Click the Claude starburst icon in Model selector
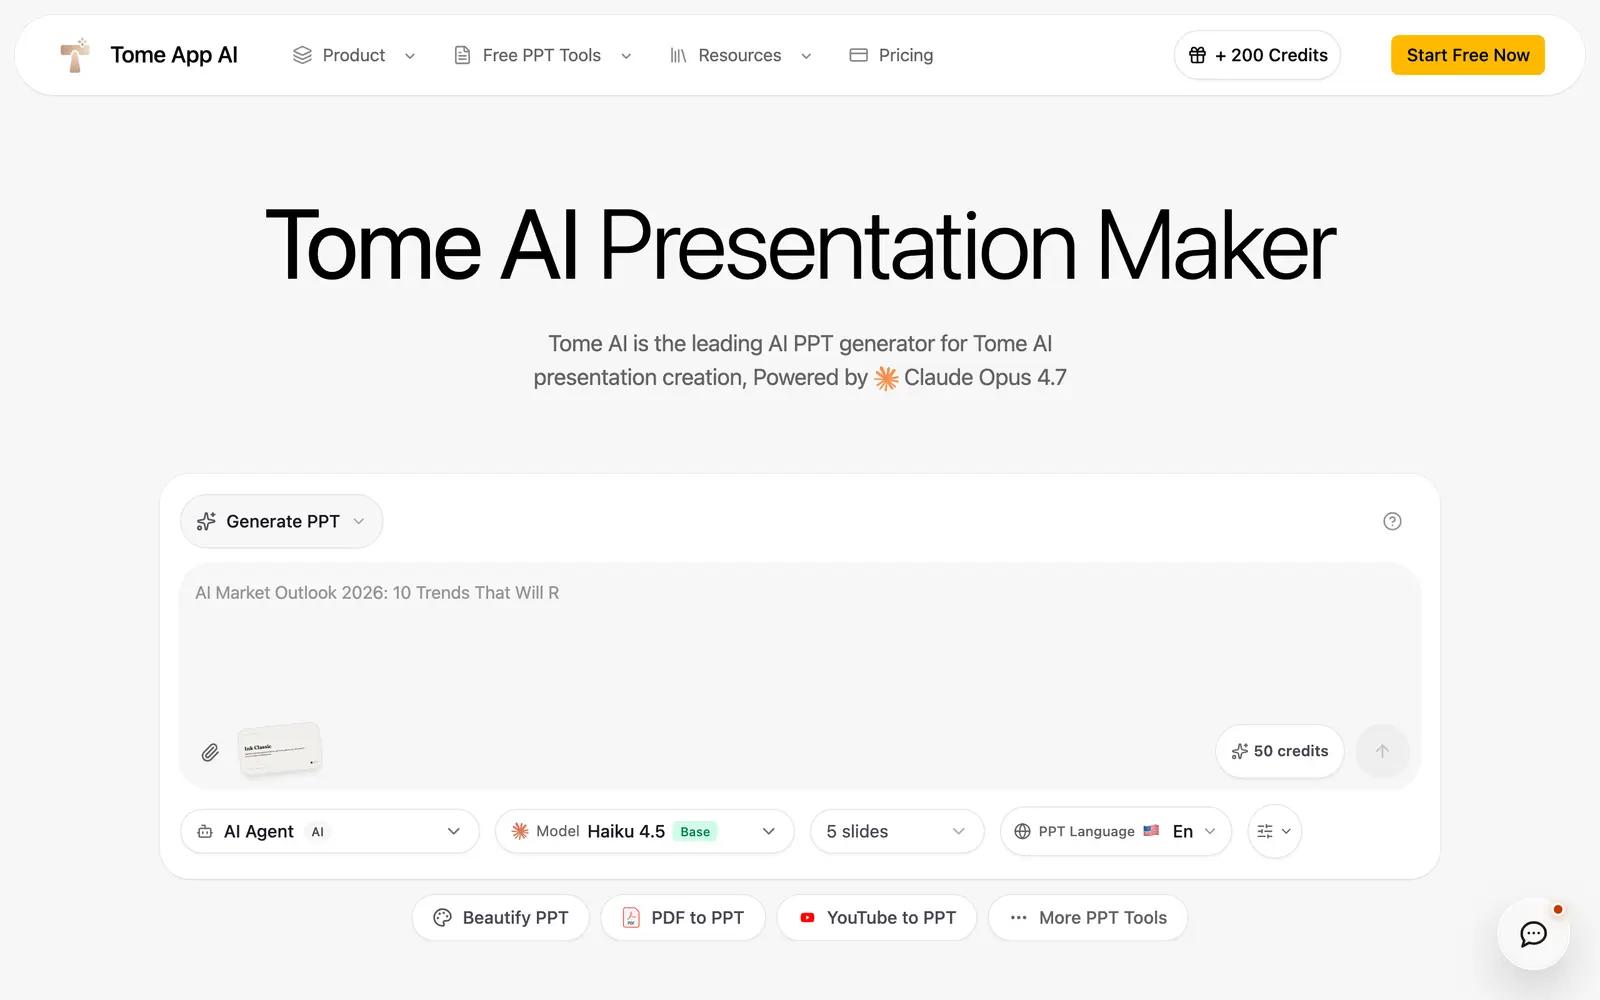The image size is (1600, 1000). point(520,831)
